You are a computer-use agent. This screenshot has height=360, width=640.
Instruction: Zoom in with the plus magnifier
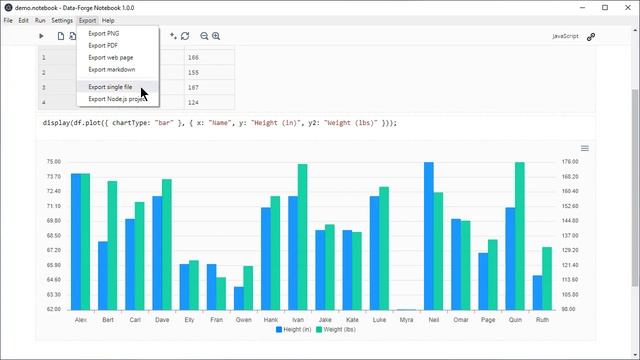click(216, 36)
